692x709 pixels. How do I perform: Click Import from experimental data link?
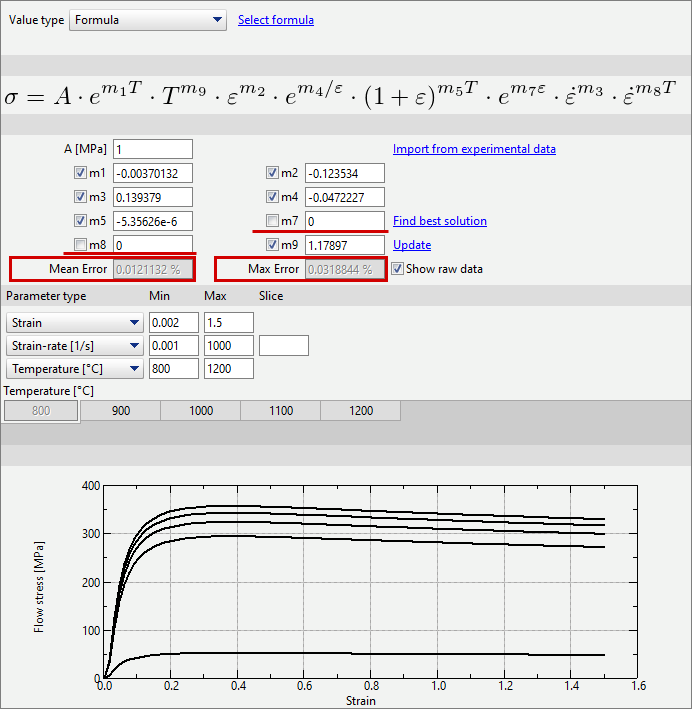474,149
